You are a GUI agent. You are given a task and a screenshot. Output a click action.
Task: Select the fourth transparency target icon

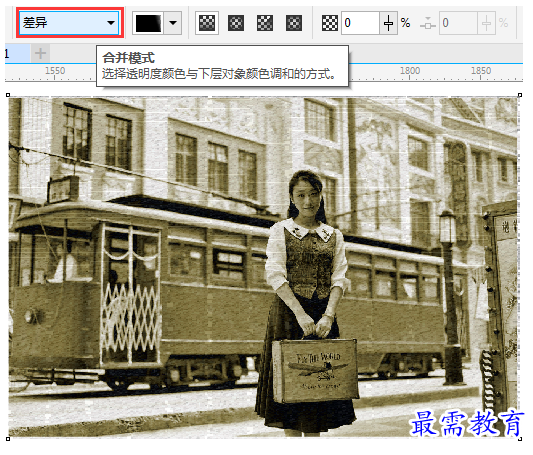point(294,23)
